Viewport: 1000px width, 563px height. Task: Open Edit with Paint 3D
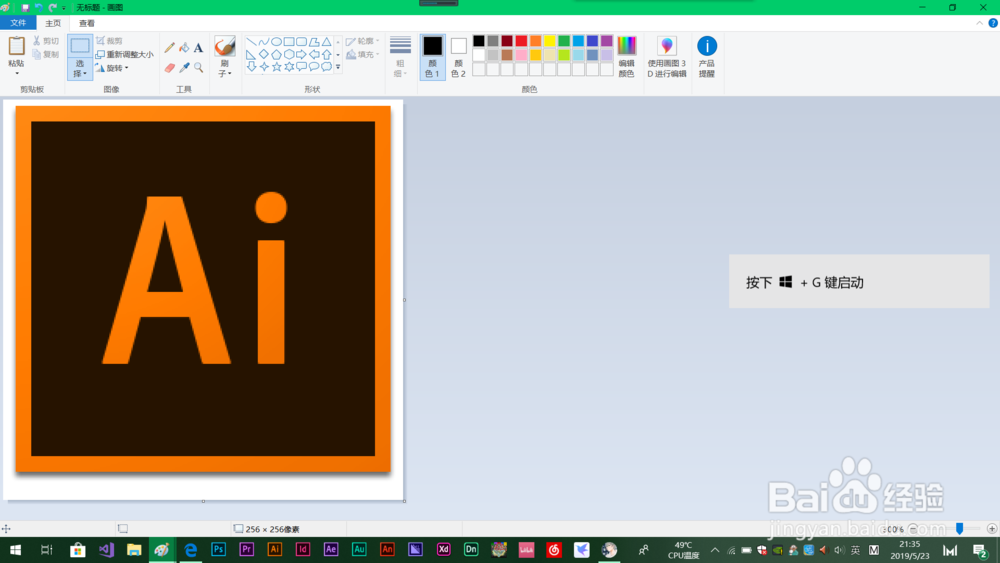(666, 57)
